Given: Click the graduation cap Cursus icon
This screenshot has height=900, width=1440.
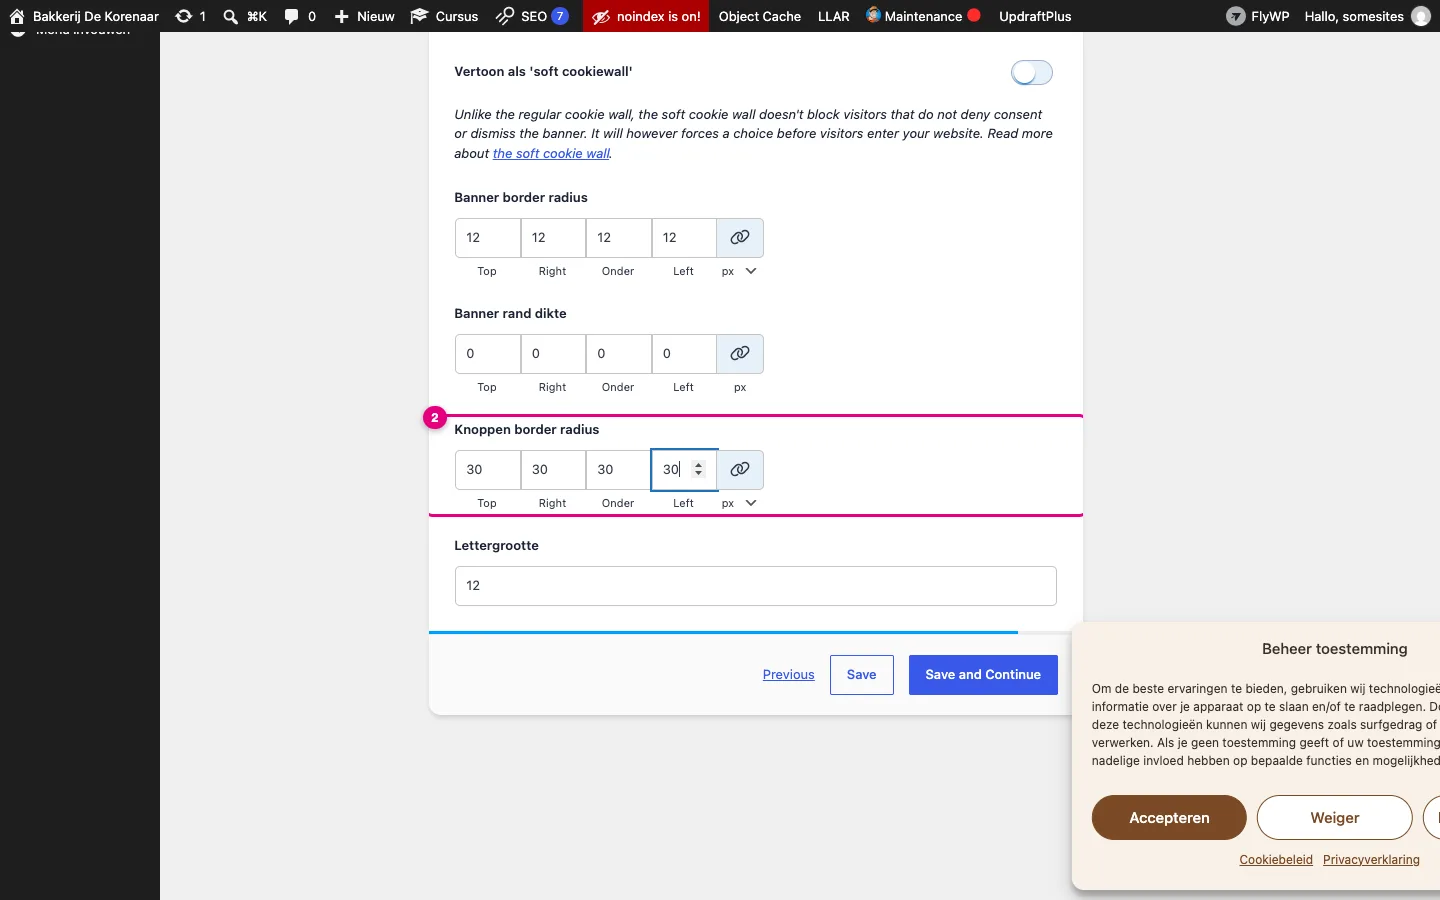Looking at the screenshot, I should click(x=419, y=16).
